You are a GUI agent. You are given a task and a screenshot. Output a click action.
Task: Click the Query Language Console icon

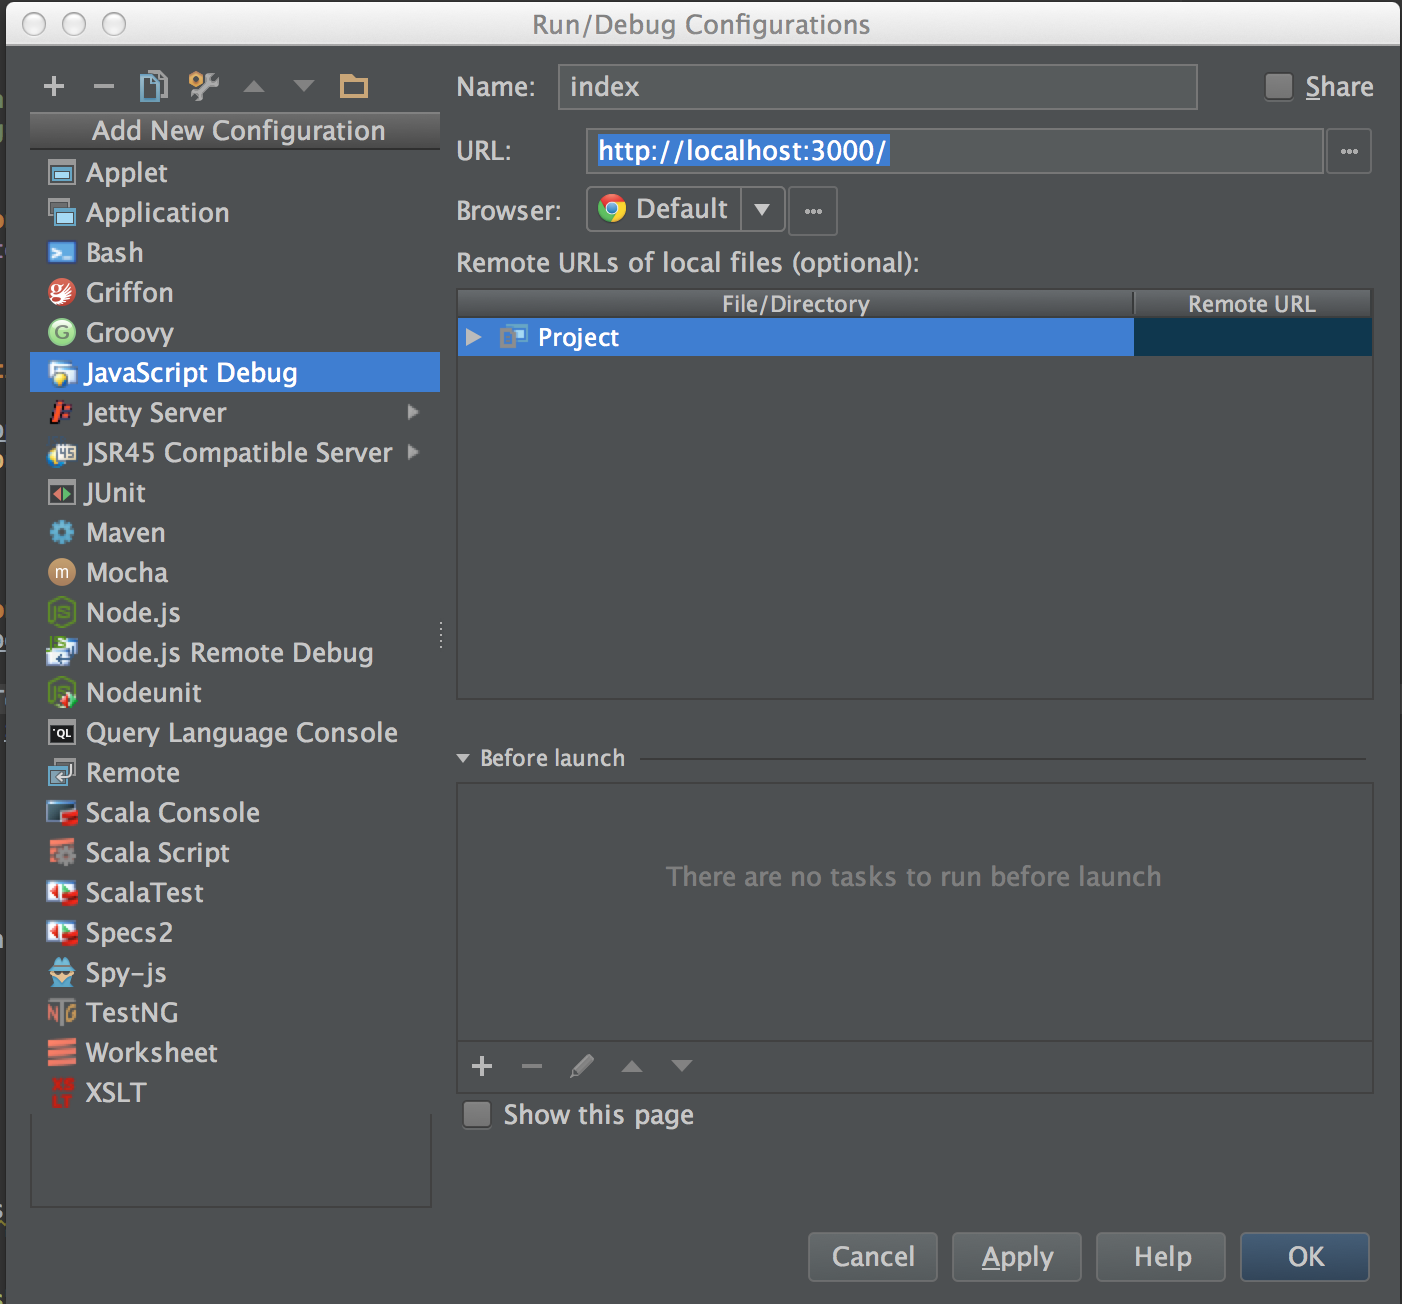coord(62,733)
